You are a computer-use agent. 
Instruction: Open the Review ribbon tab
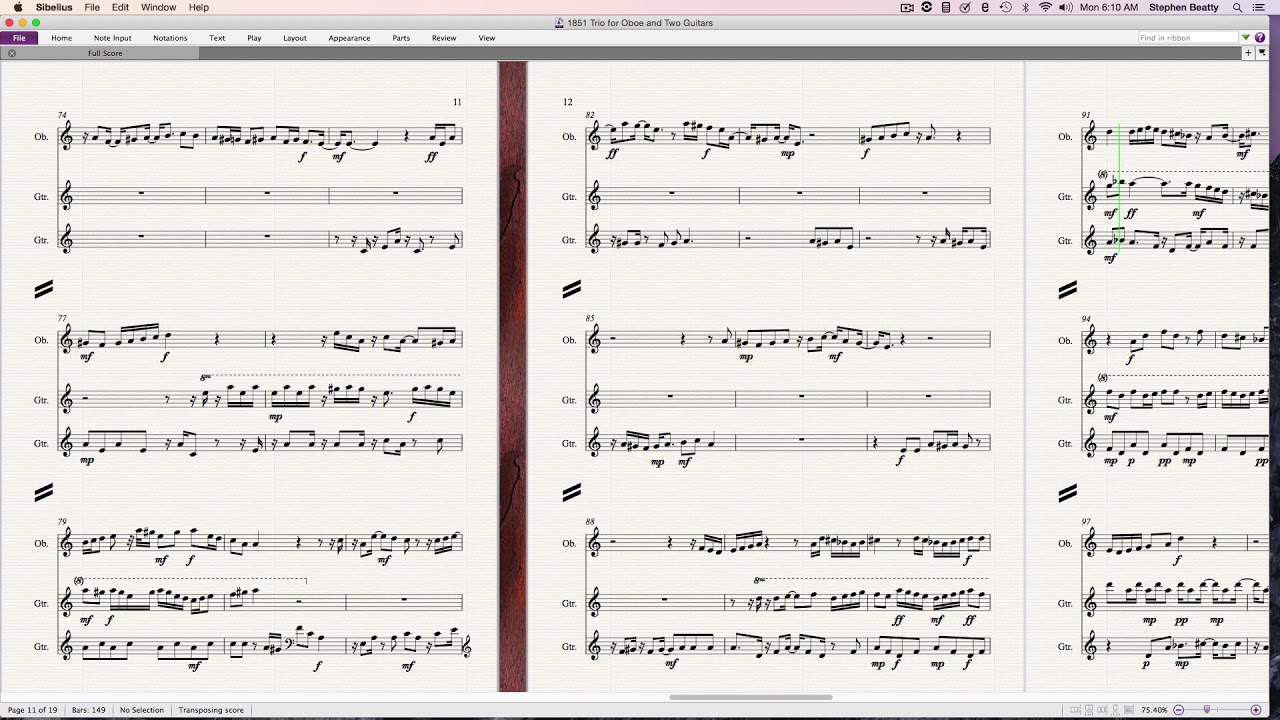(x=444, y=38)
